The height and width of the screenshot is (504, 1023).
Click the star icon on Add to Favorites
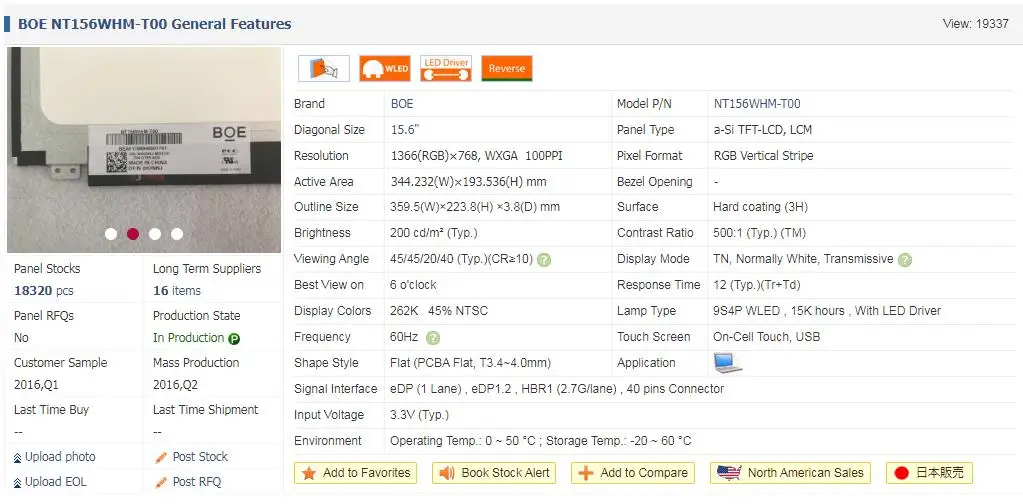click(309, 473)
